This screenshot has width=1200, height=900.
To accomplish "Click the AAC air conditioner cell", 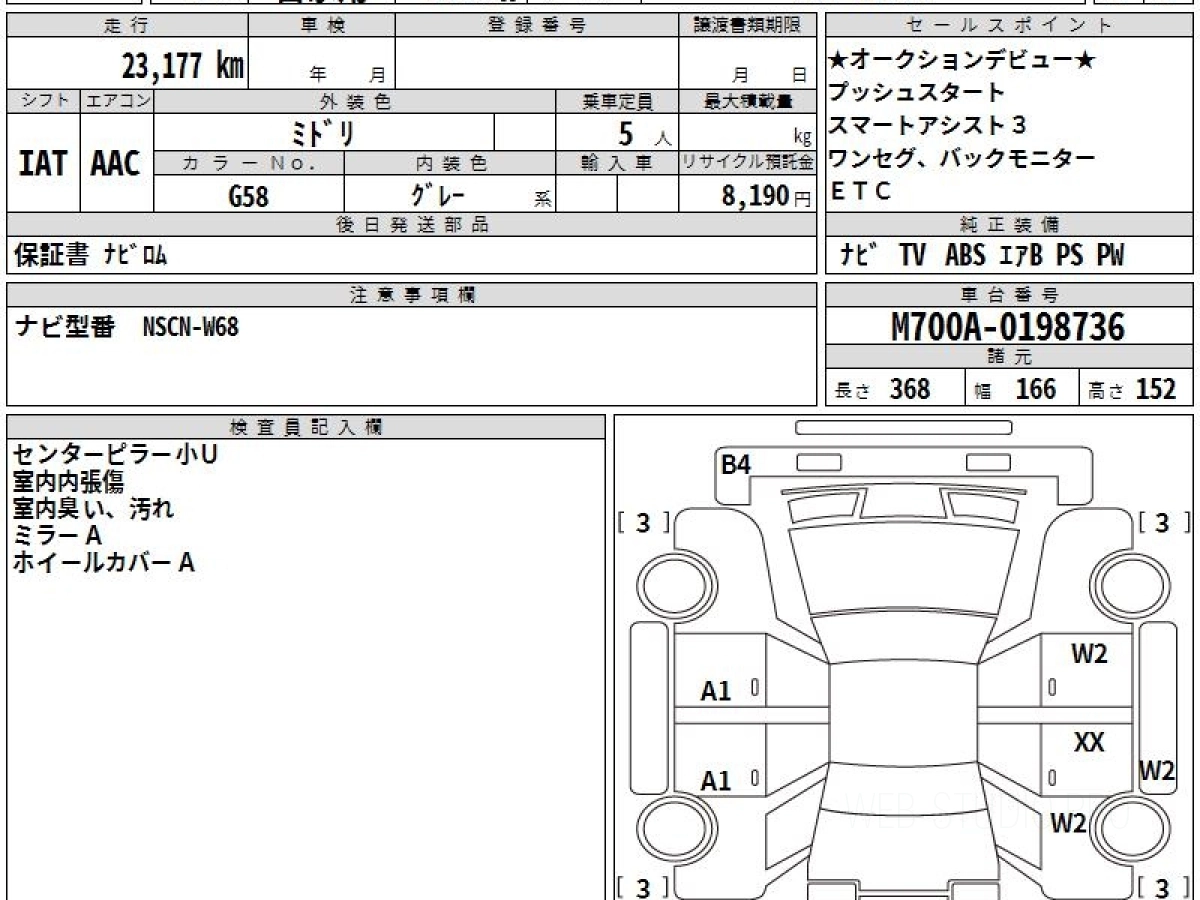I will 116,164.
